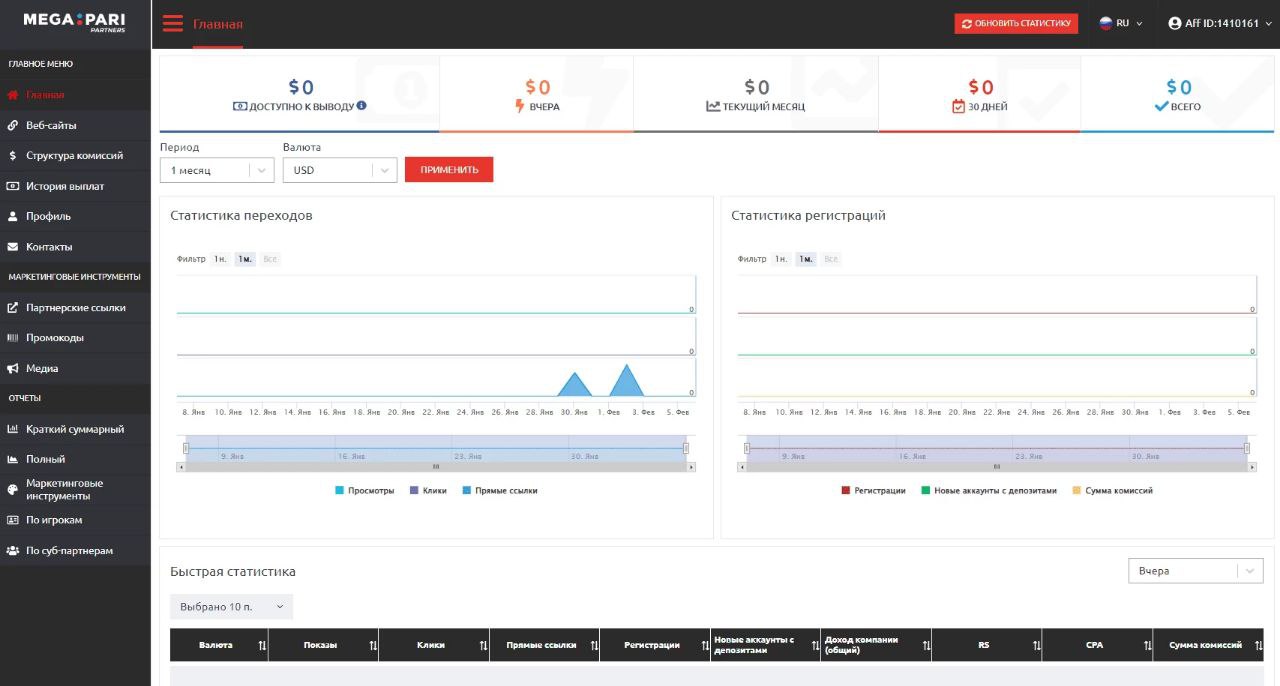The width and height of the screenshot is (1280, 686).
Task: Open the Период dropdown
Action: pos(217,170)
